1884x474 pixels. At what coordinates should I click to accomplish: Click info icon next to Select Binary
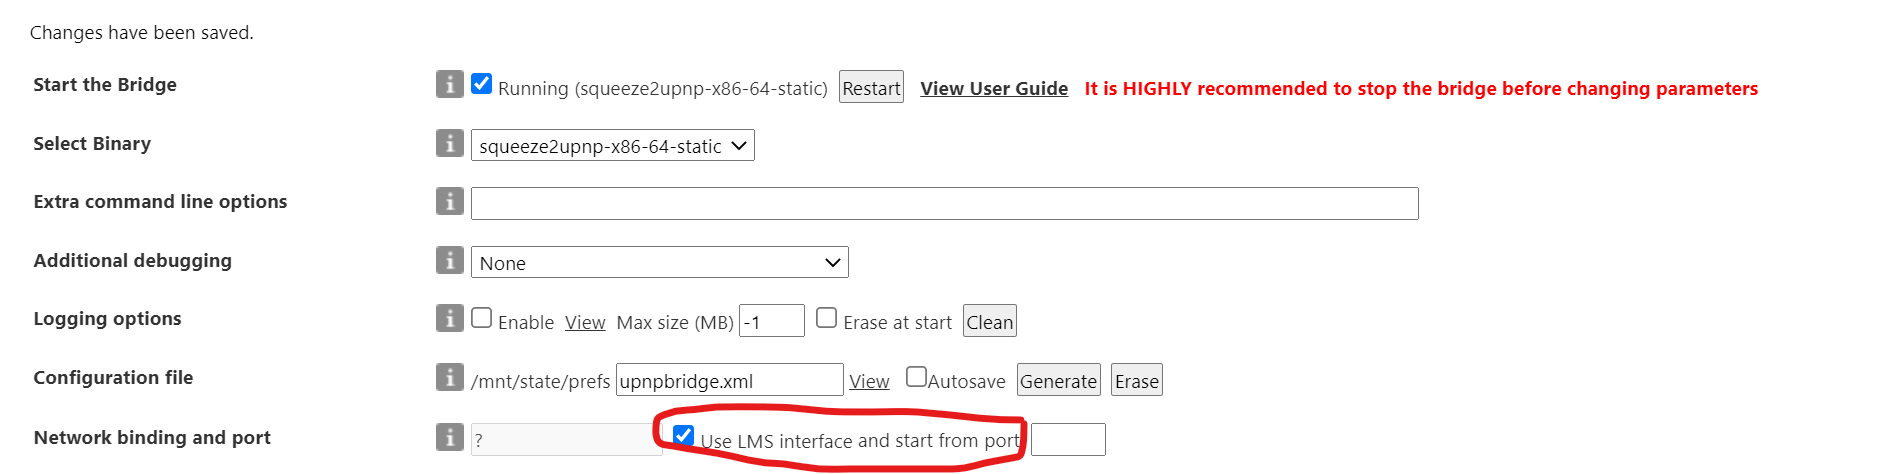tap(449, 144)
